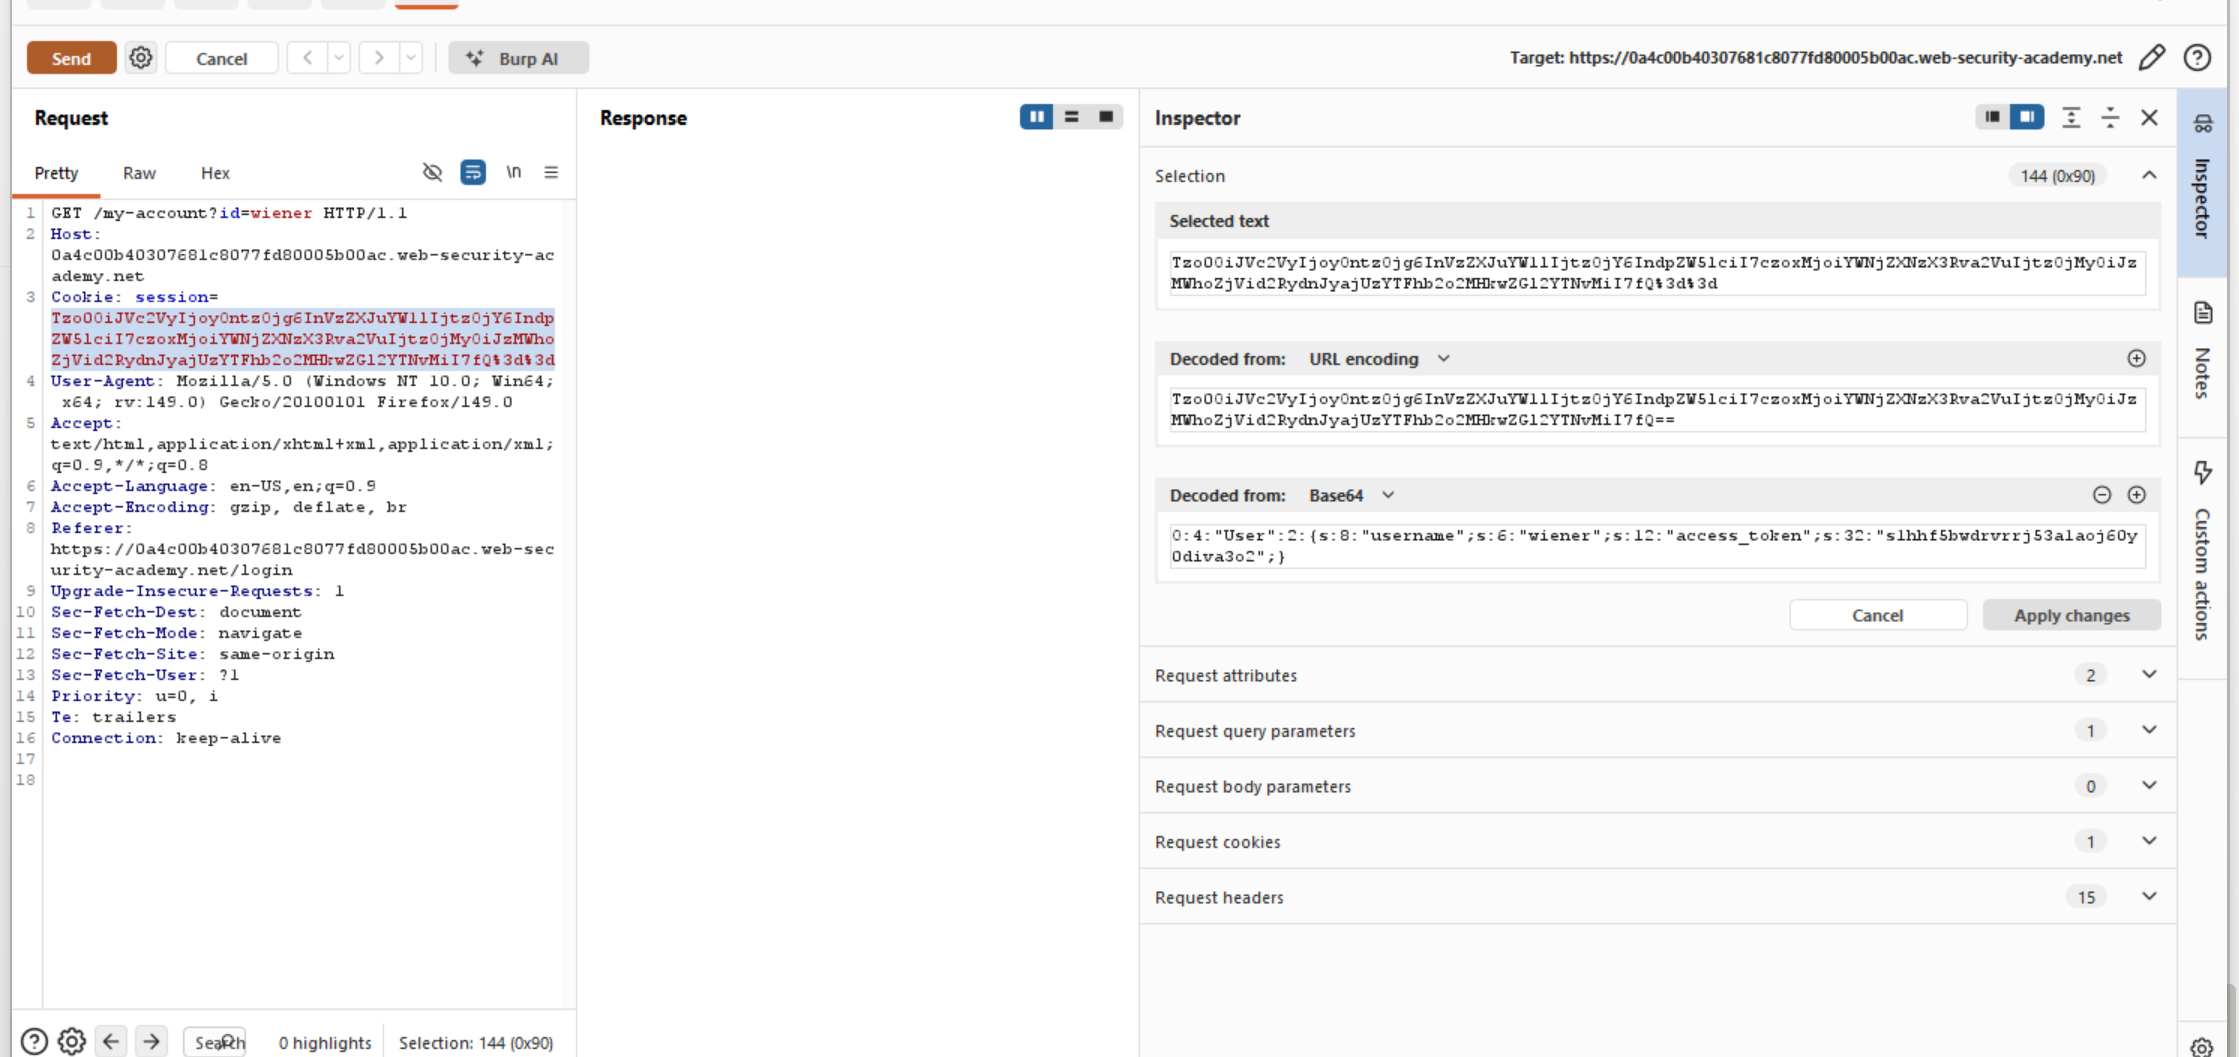Click the 'Connection: keep-alive' header line
The width and height of the screenshot is (2239, 1057).
point(166,738)
